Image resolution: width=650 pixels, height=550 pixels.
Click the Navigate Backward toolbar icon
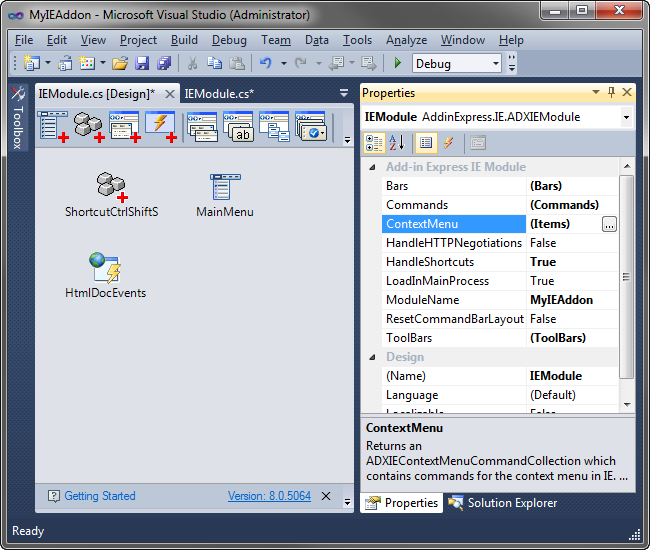pyautogui.click(x=337, y=63)
